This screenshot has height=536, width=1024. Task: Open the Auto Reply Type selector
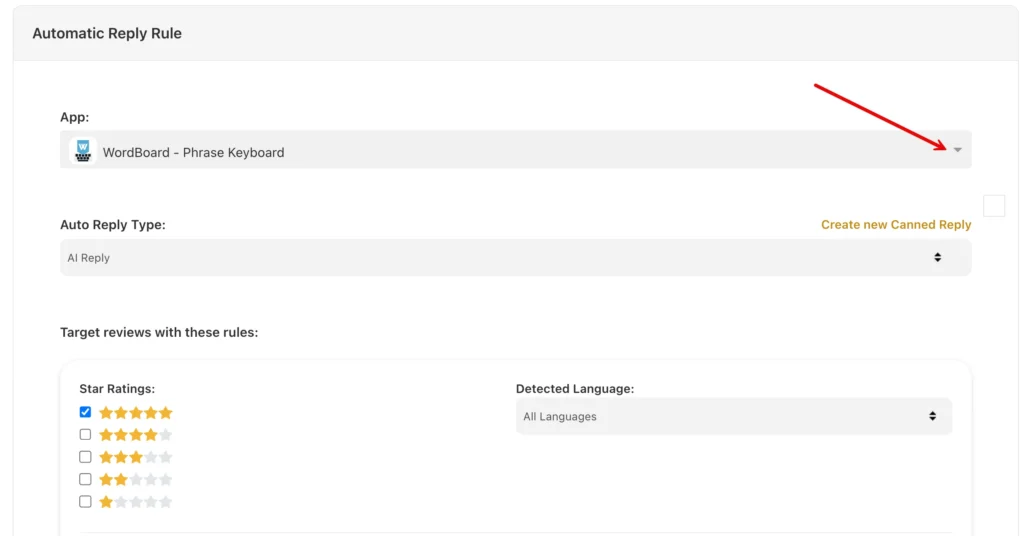coord(515,258)
